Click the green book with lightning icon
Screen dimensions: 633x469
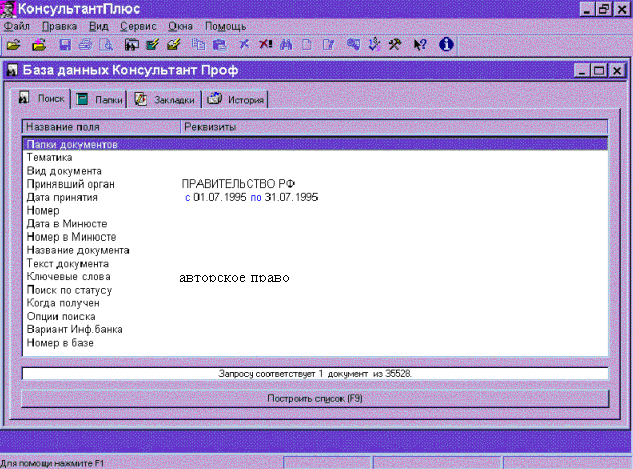coord(152,44)
